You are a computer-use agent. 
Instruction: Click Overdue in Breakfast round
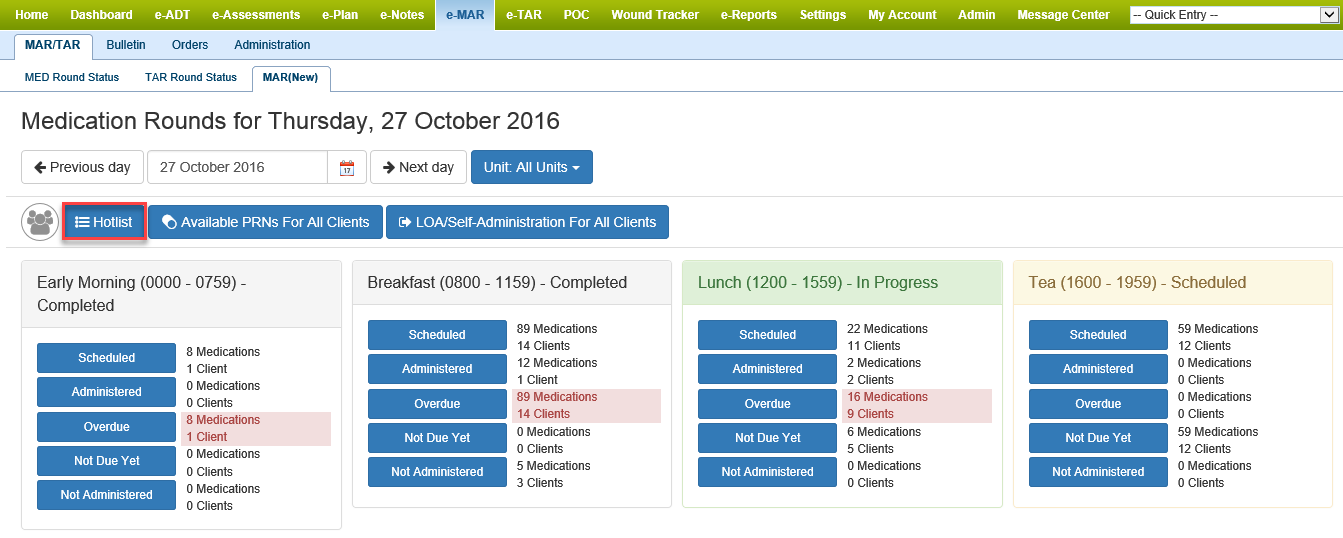click(437, 404)
